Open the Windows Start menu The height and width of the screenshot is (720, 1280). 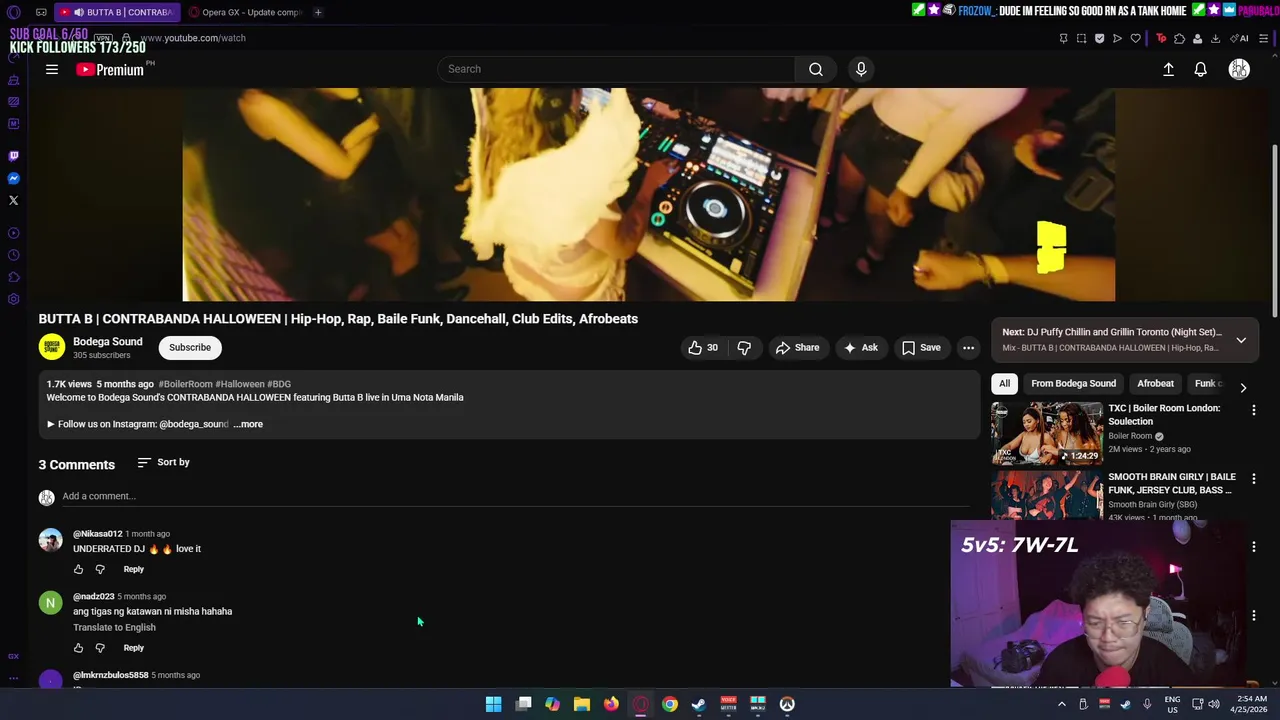coord(493,704)
